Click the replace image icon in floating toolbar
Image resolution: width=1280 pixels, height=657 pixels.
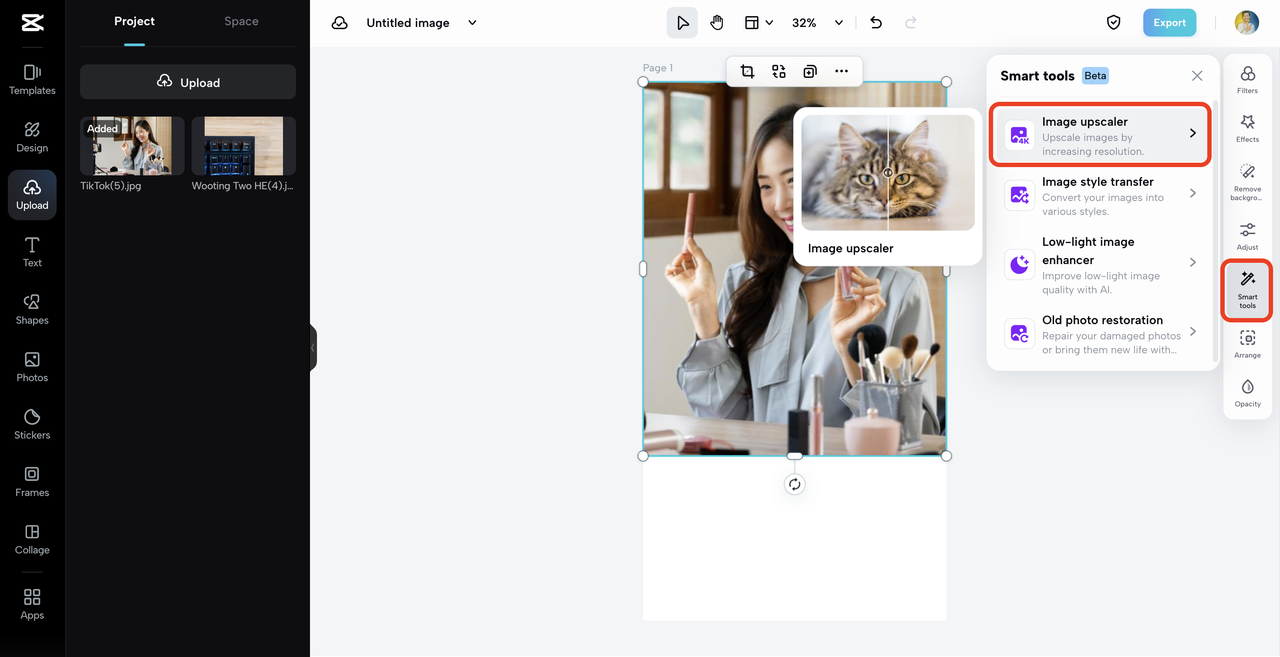[779, 71]
